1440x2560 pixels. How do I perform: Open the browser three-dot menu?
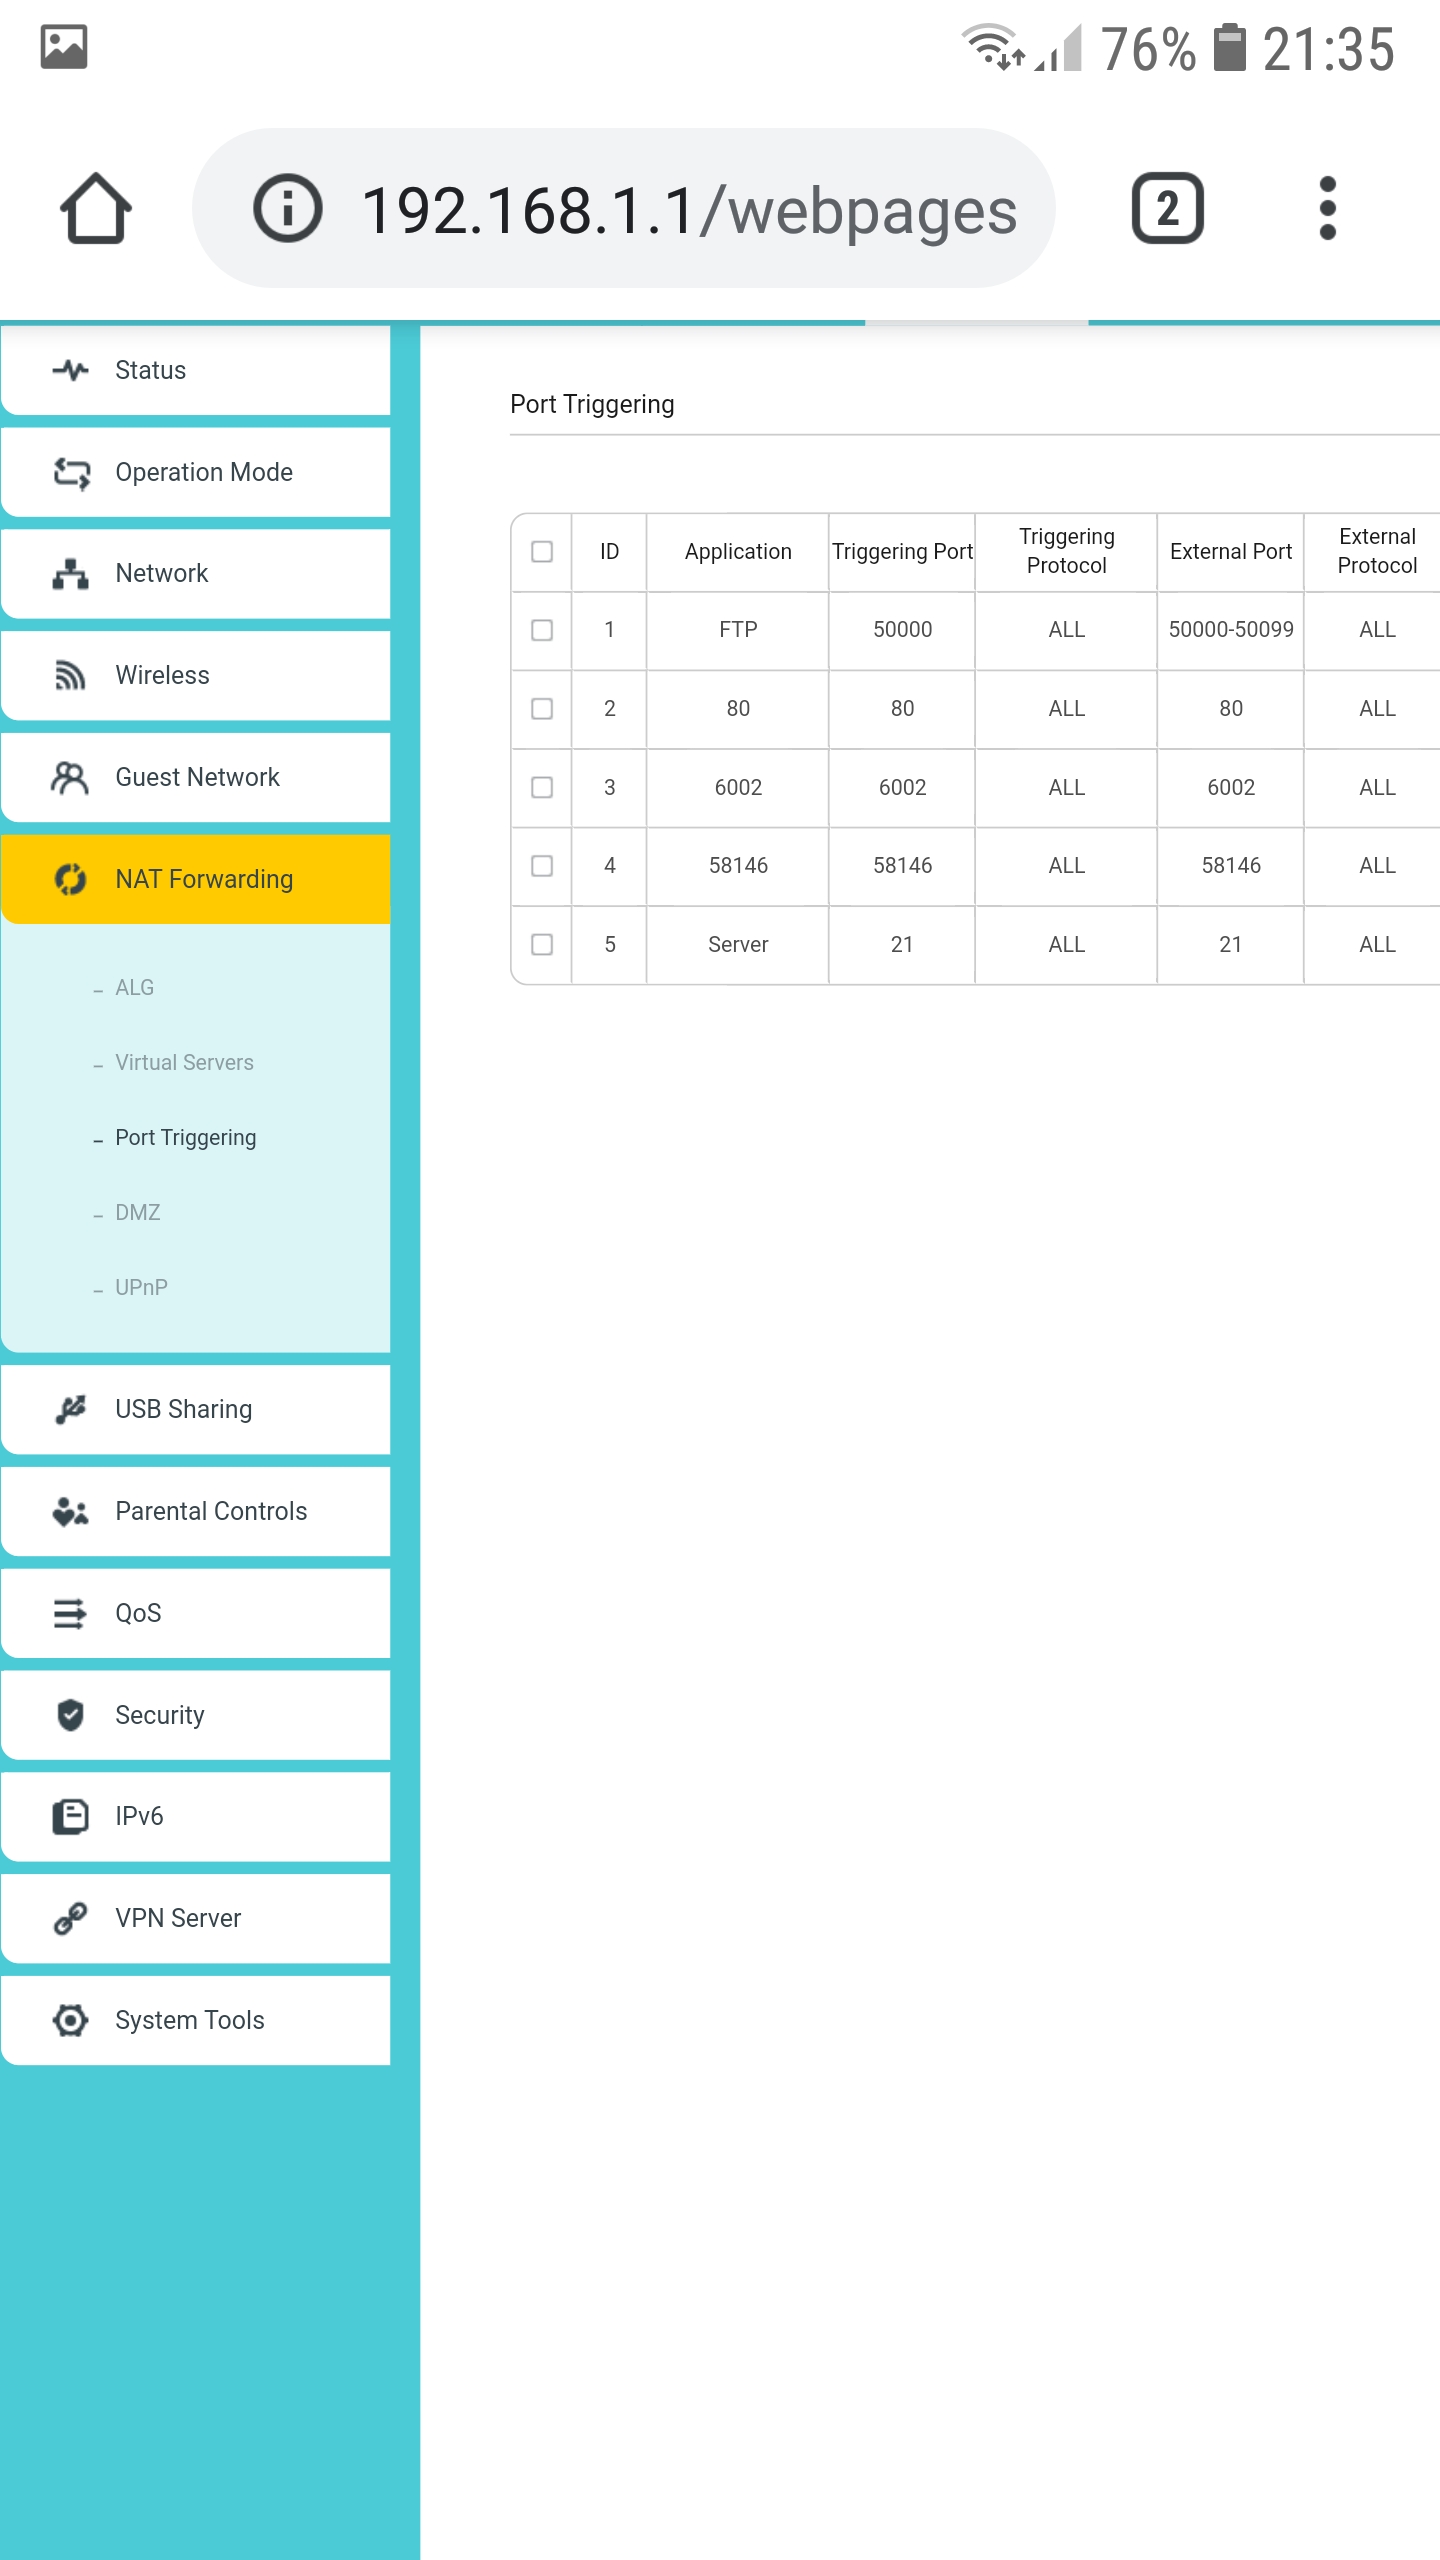(x=1327, y=208)
